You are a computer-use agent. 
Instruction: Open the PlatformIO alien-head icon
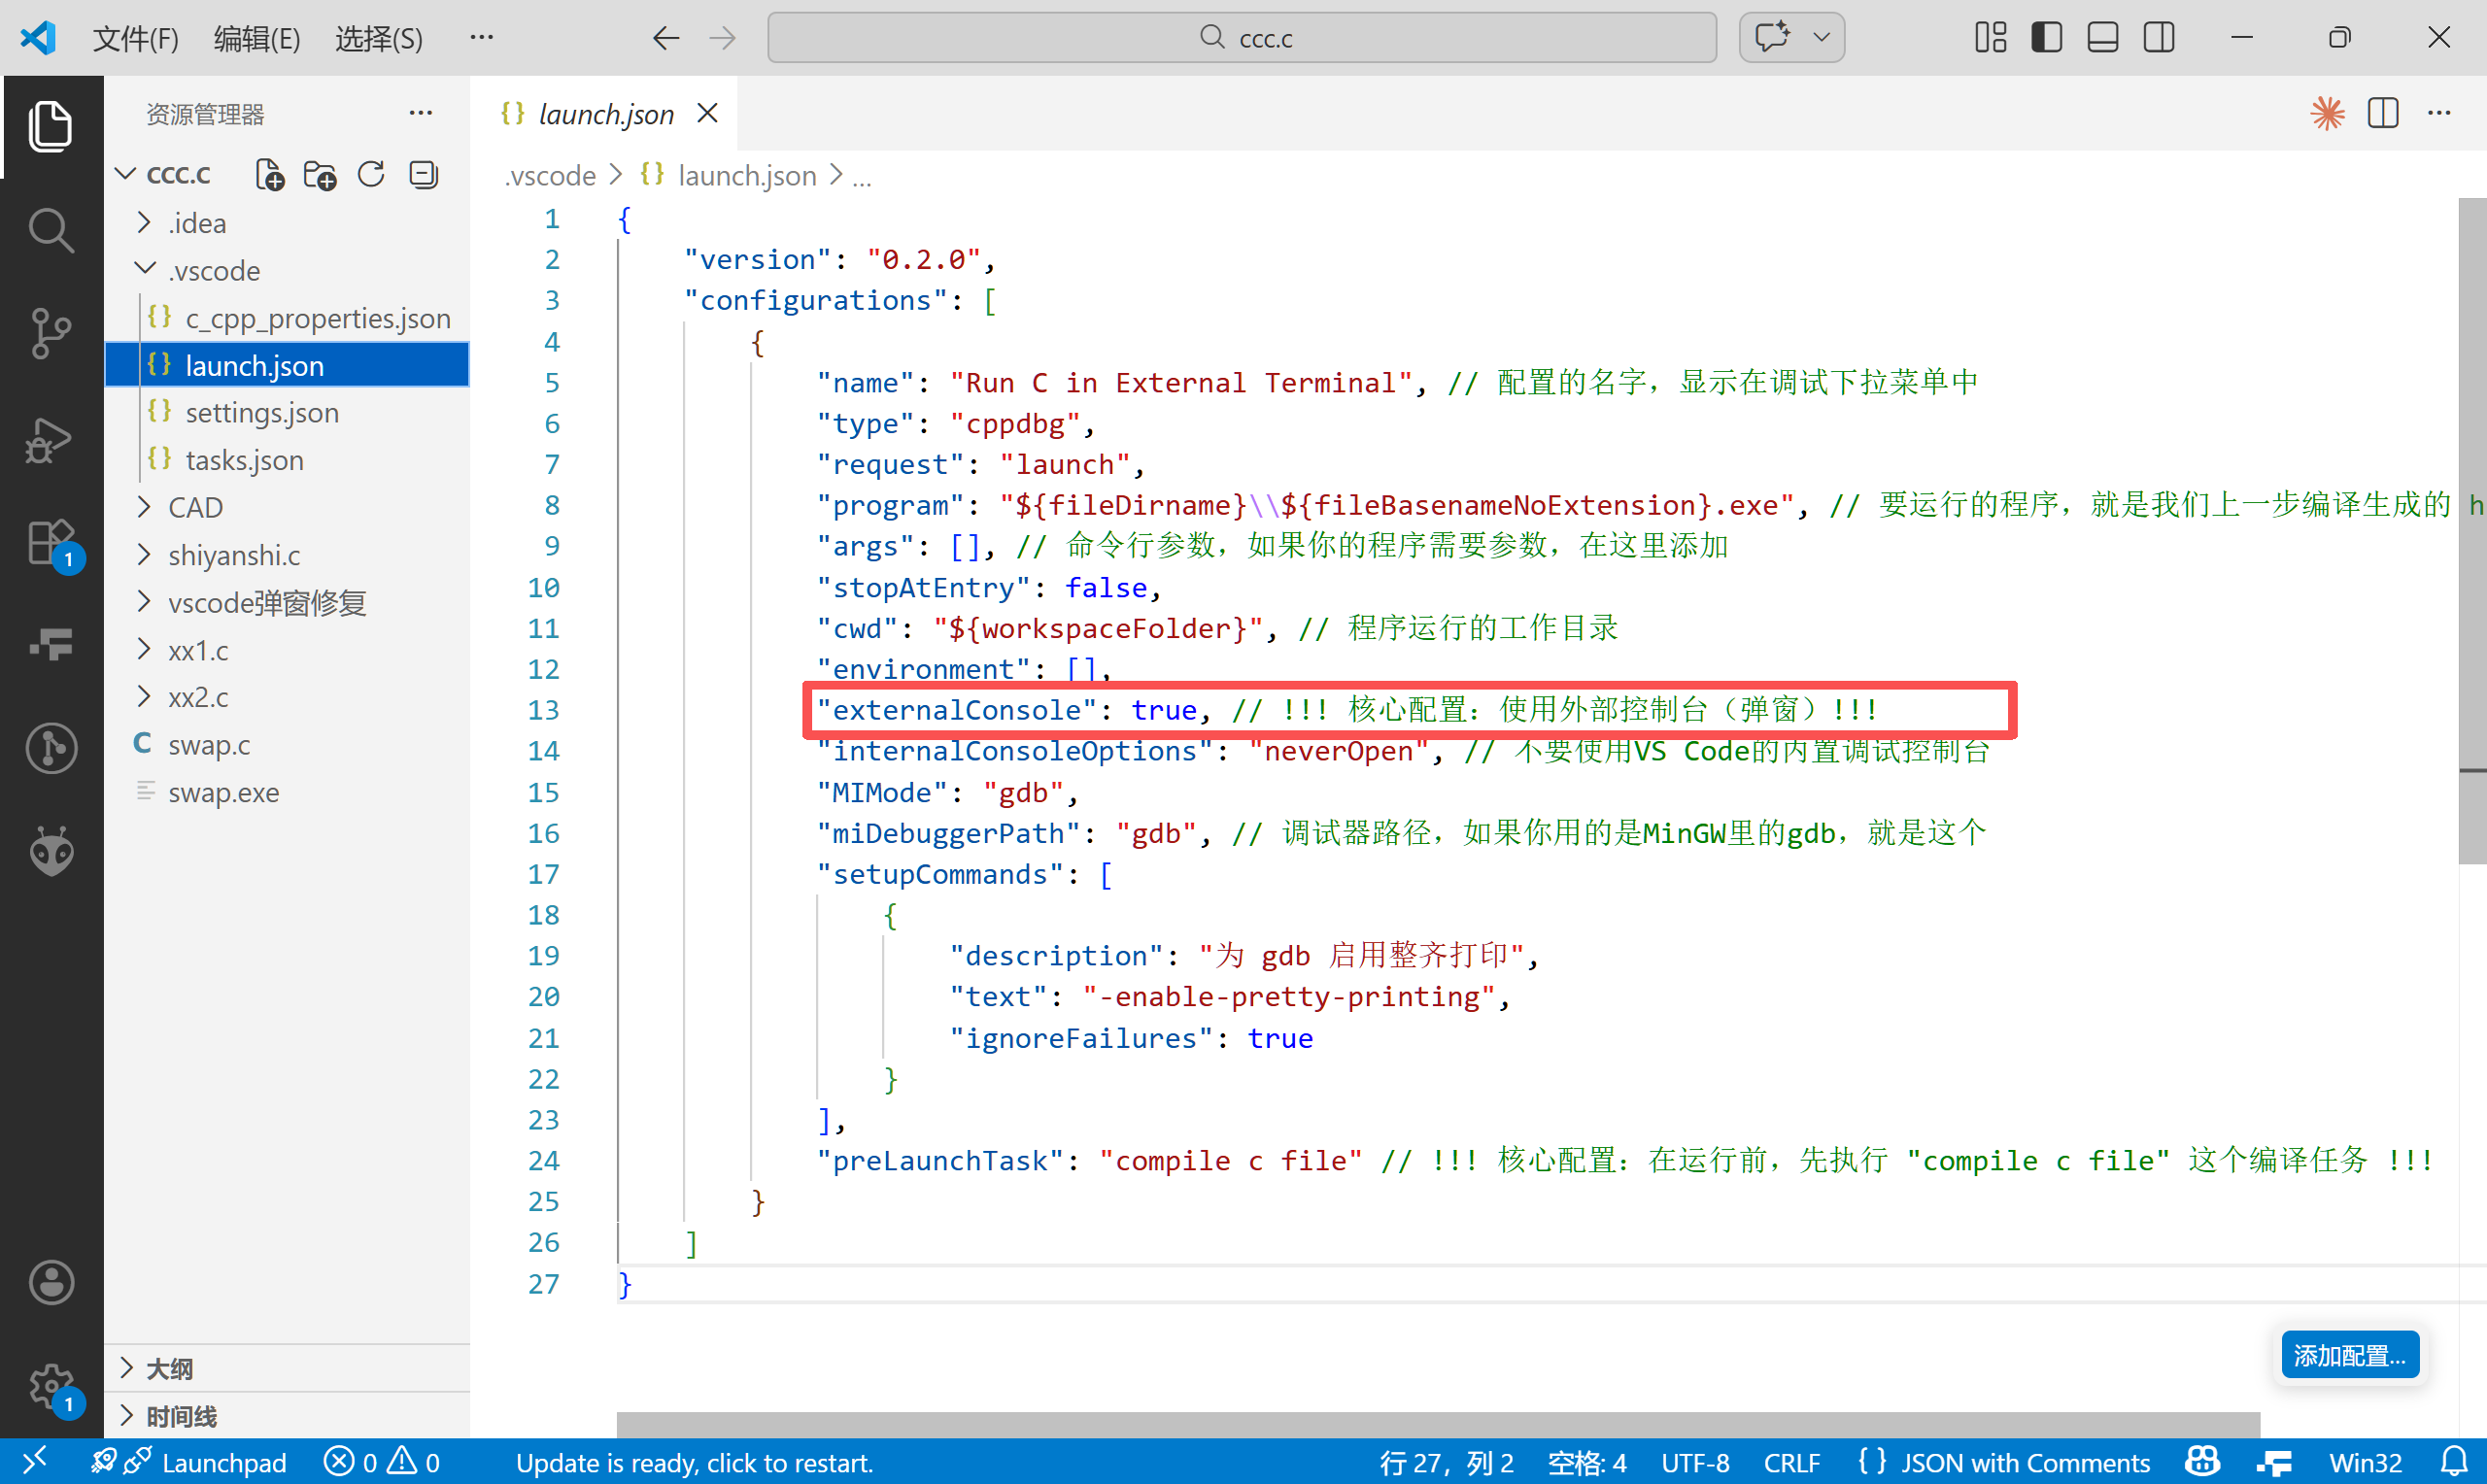click(50, 851)
